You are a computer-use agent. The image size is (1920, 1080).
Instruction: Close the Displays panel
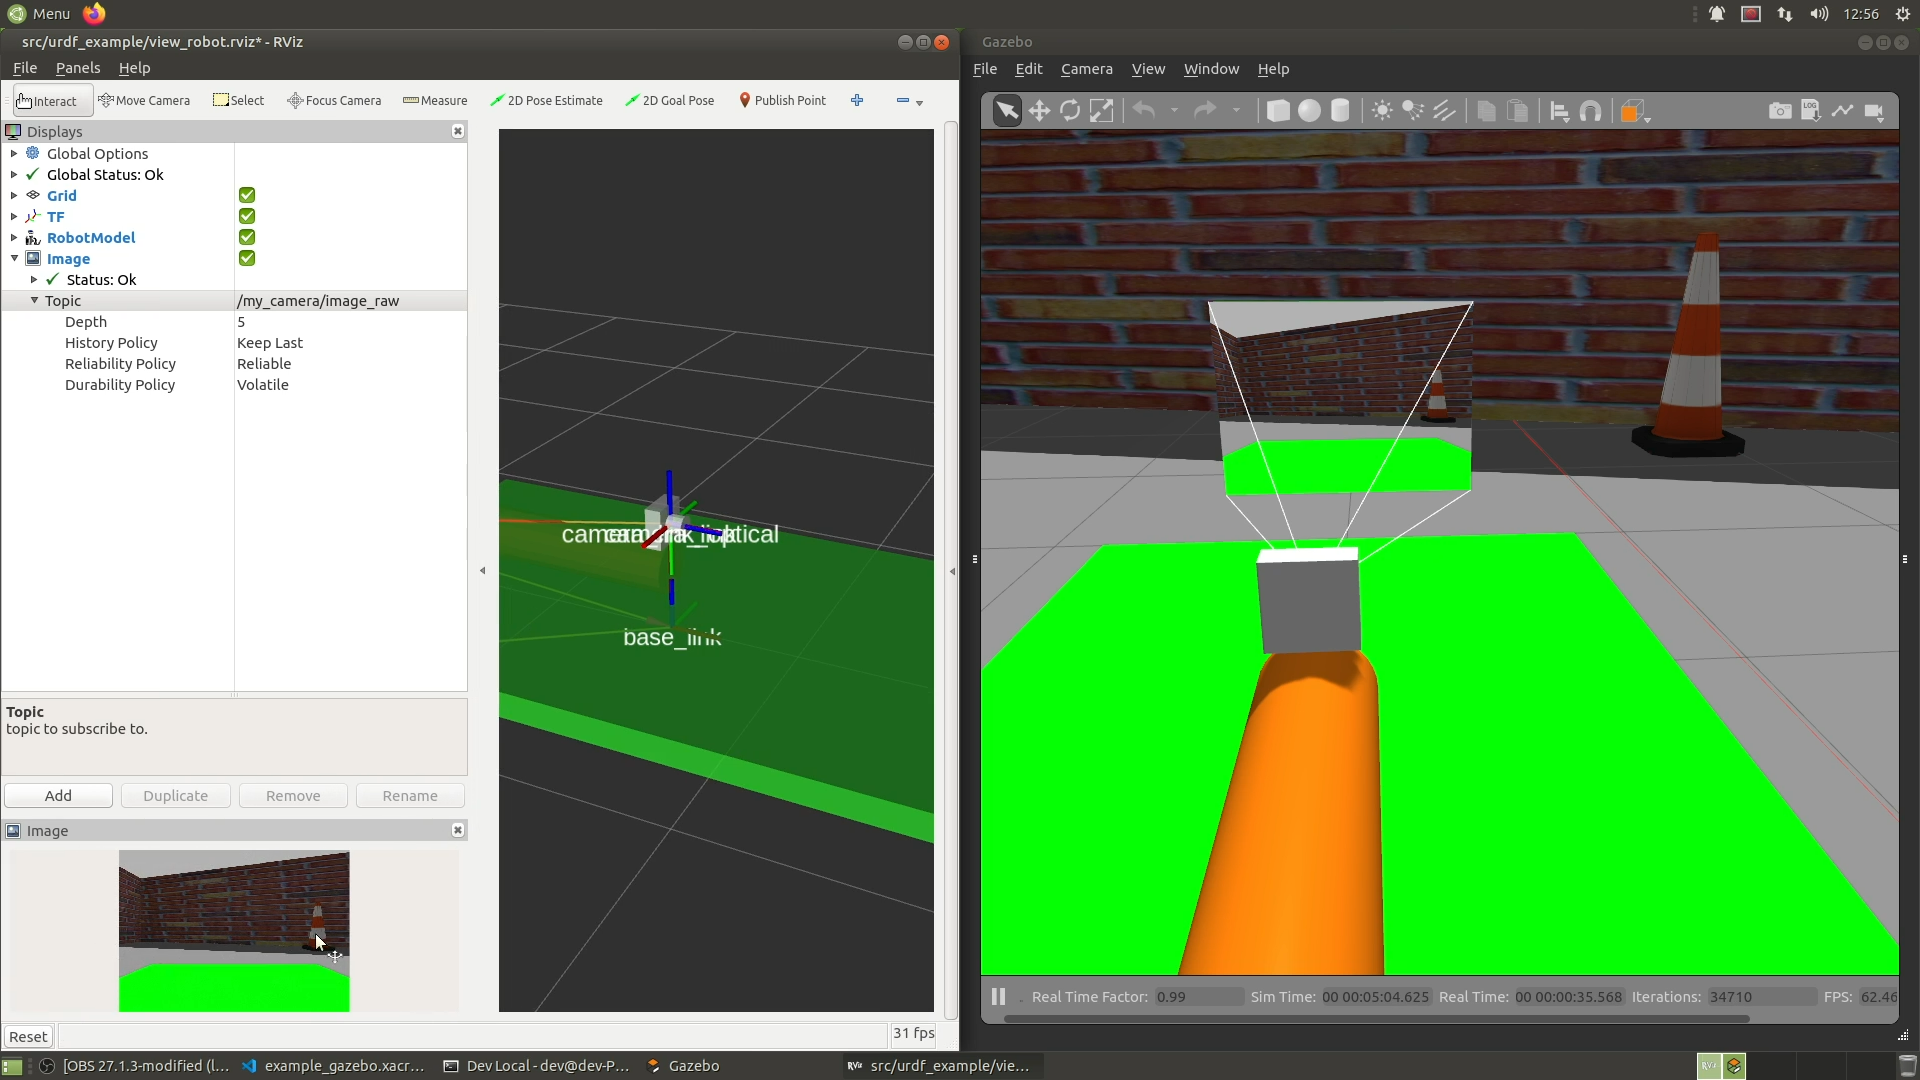coord(458,131)
